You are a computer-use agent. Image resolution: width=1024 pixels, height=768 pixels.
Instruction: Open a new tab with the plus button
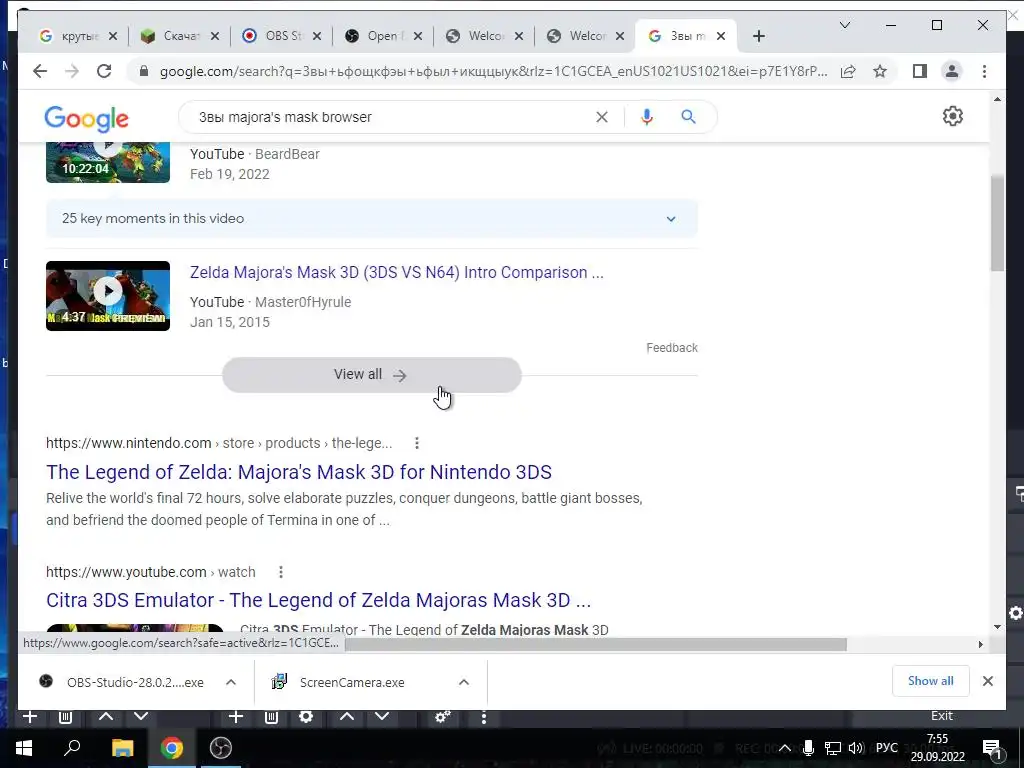coord(758,36)
